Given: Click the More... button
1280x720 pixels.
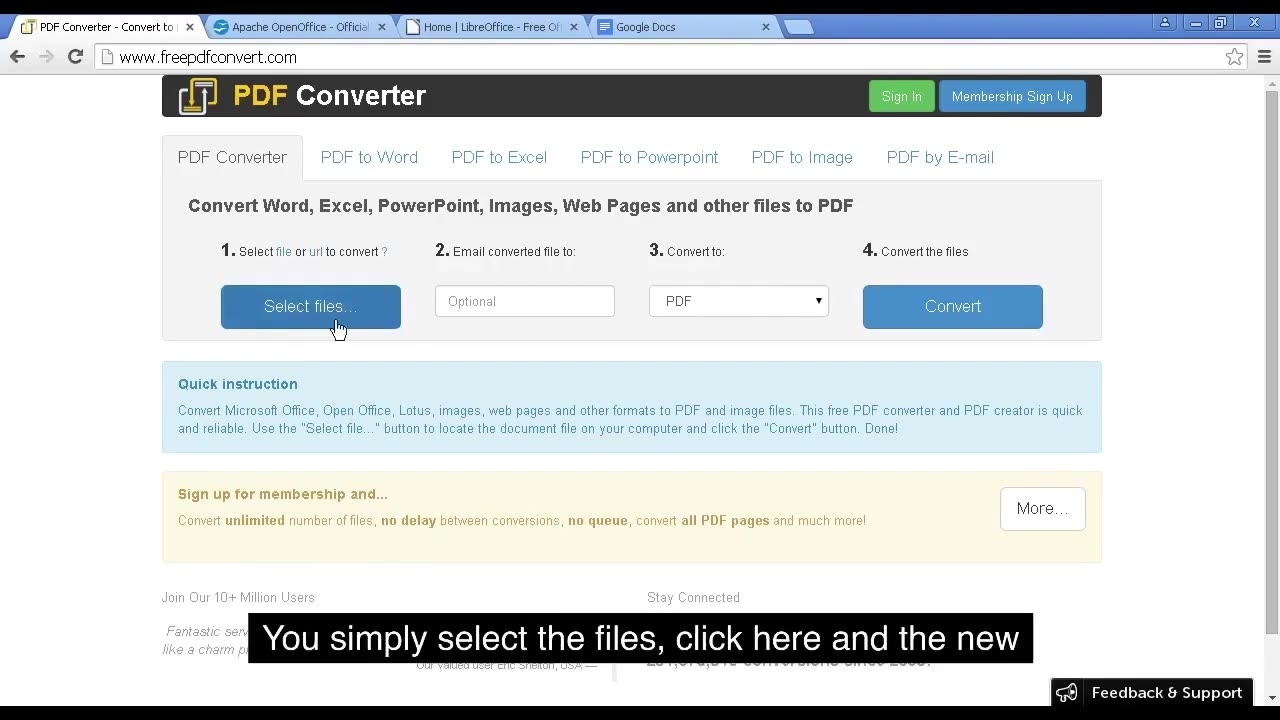Looking at the screenshot, I should click(1043, 508).
